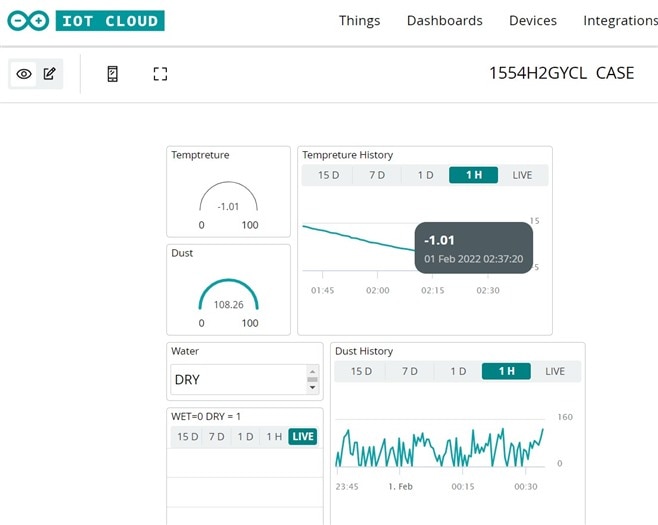
Task: Click the Dust gauge showing 108.26
Action: [228, 297]
